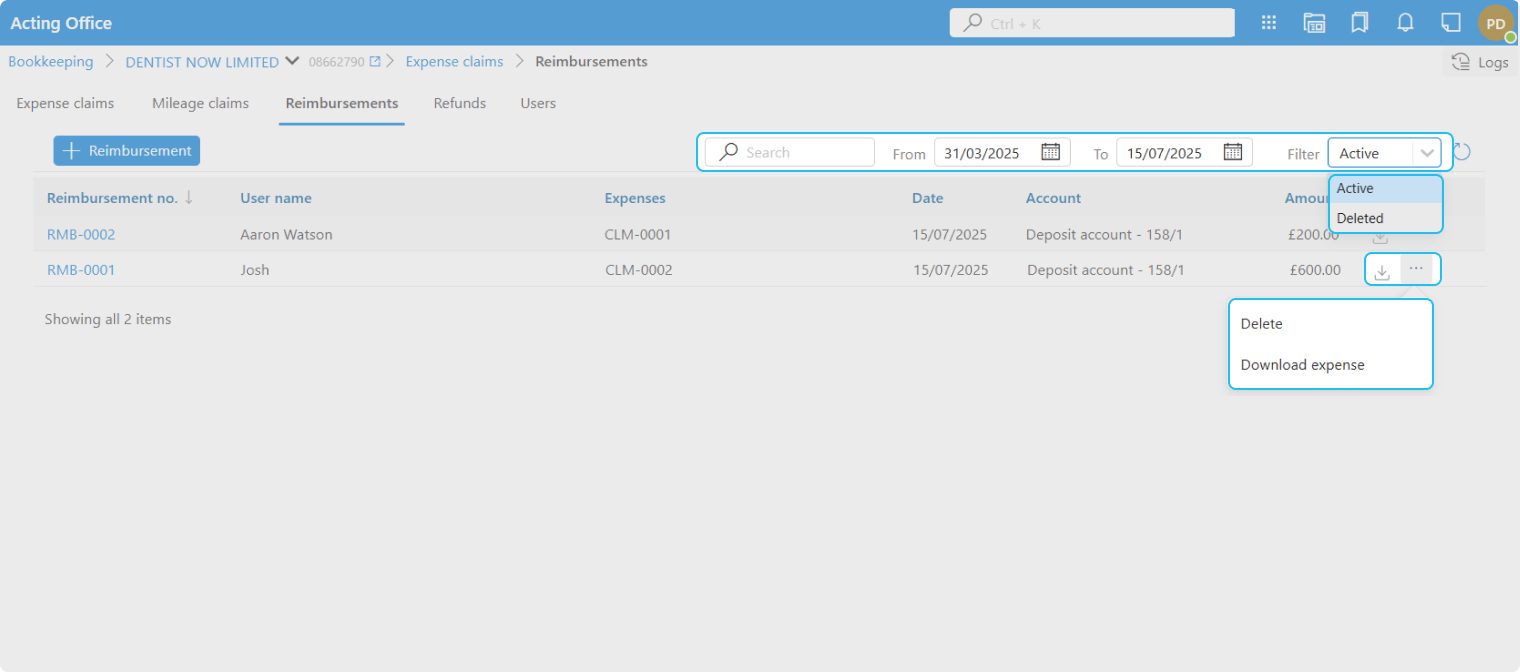Click the notes icon in top bar

1450,23
